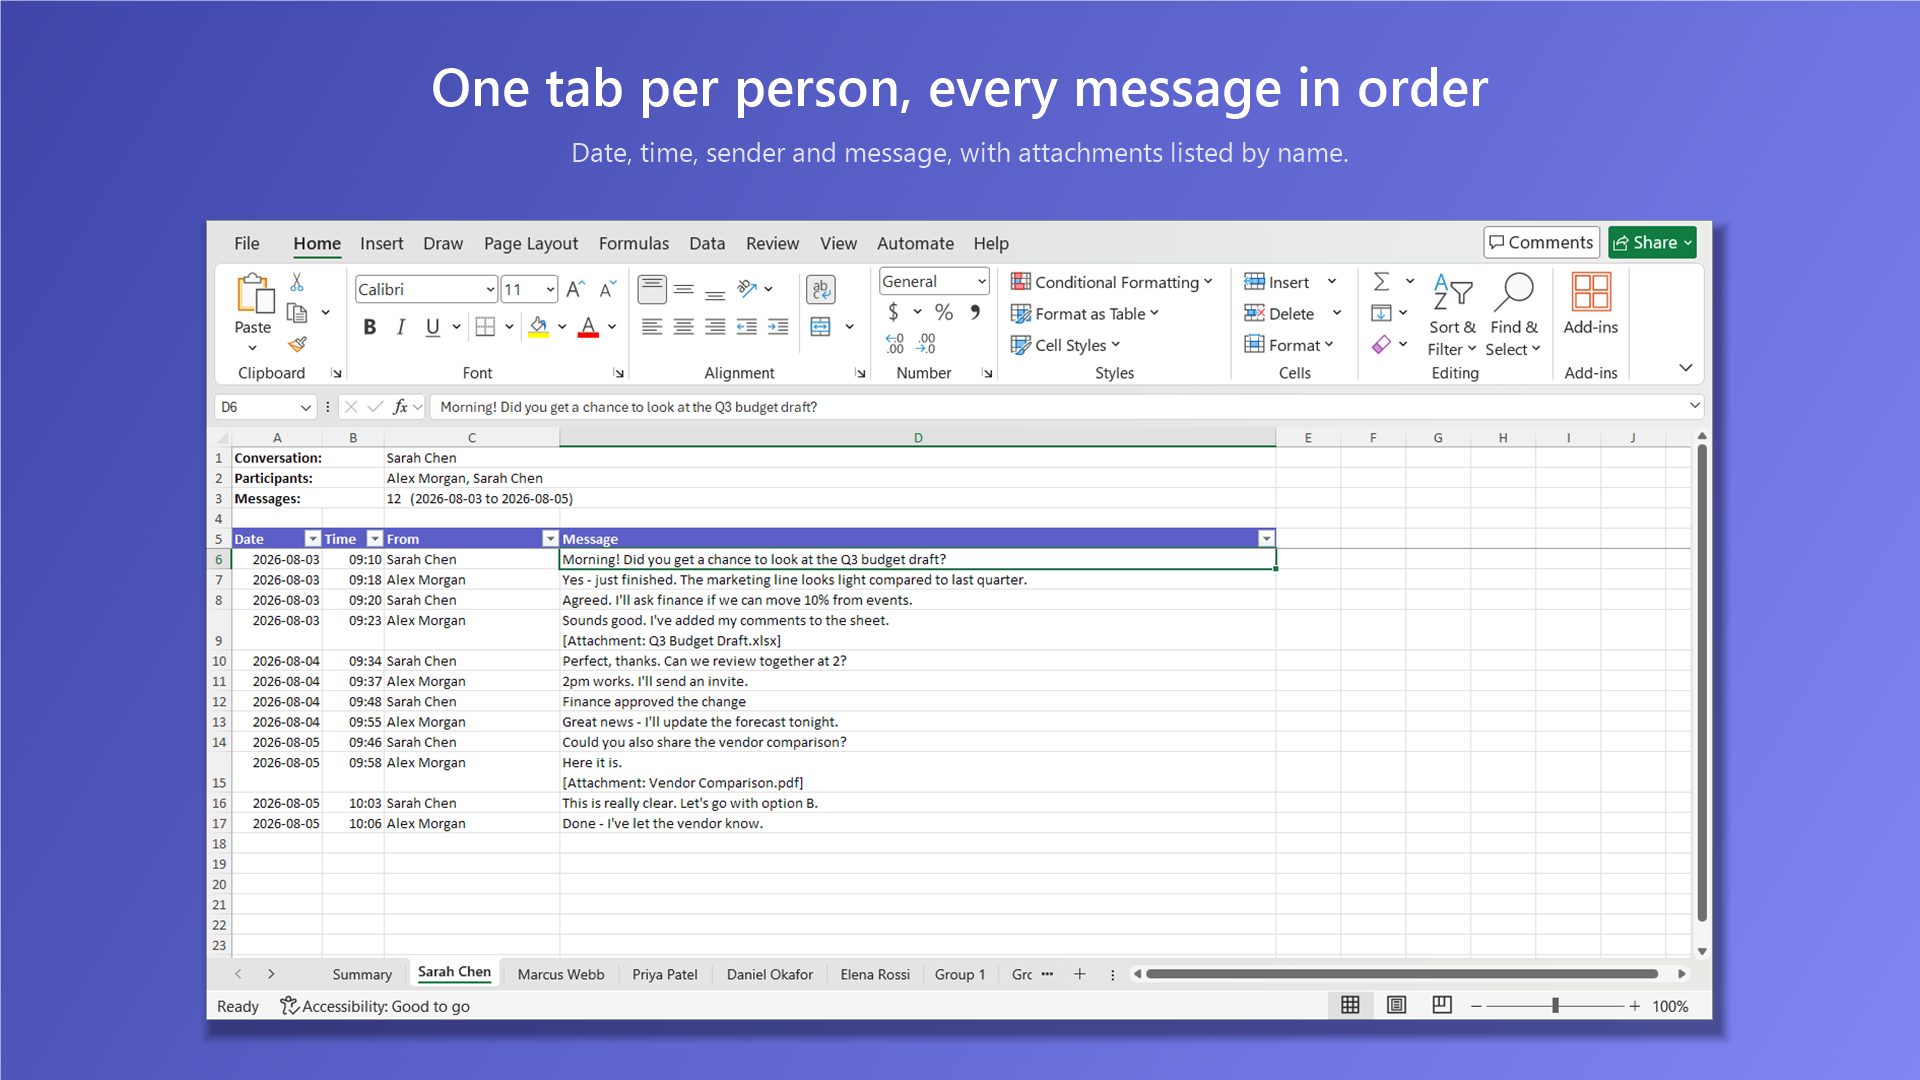Click the Sort & Filter icon
The image size is (1920, 1080).
[1452, 292]
